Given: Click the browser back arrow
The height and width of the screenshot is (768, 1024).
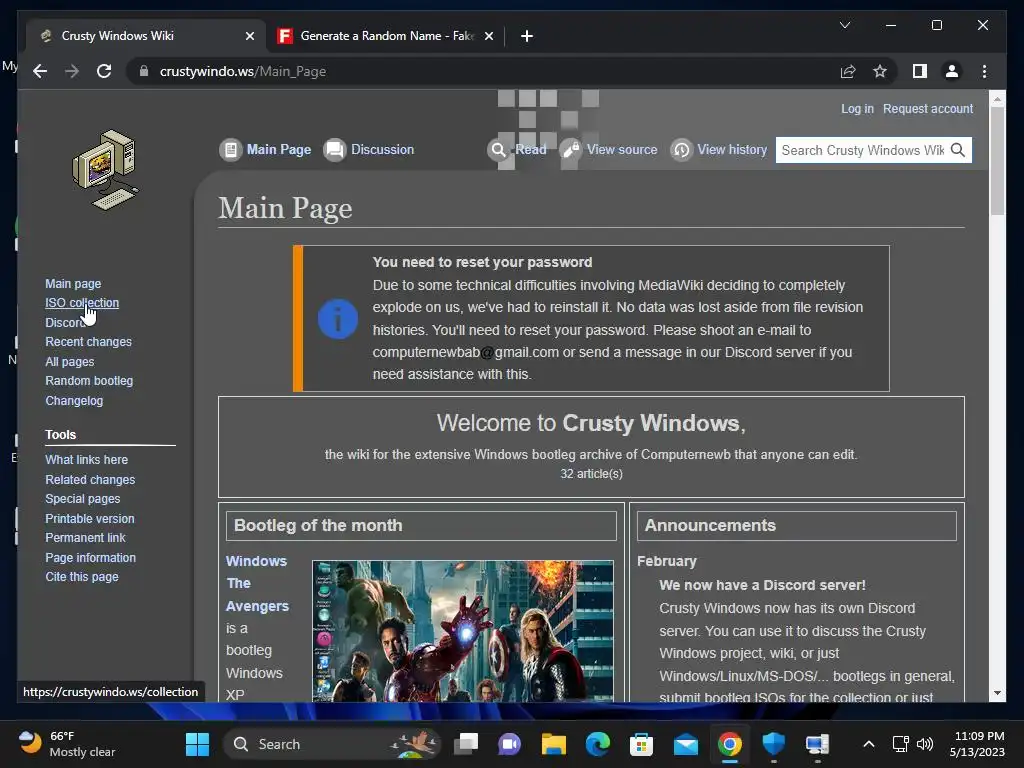Looking at the screenshot, I should click(40, 71).
